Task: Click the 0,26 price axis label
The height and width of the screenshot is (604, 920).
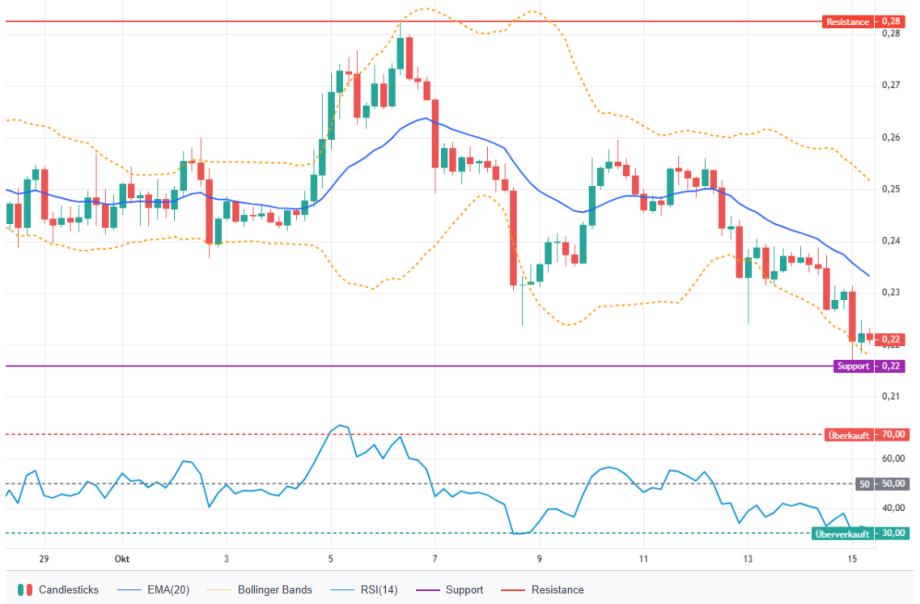Action: 891,137
